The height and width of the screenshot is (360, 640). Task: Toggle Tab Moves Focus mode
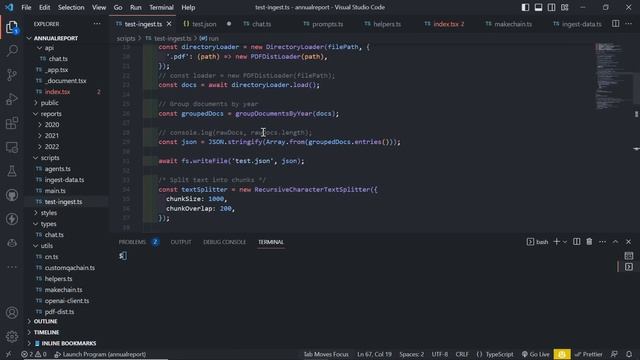[x=326, y=354]
